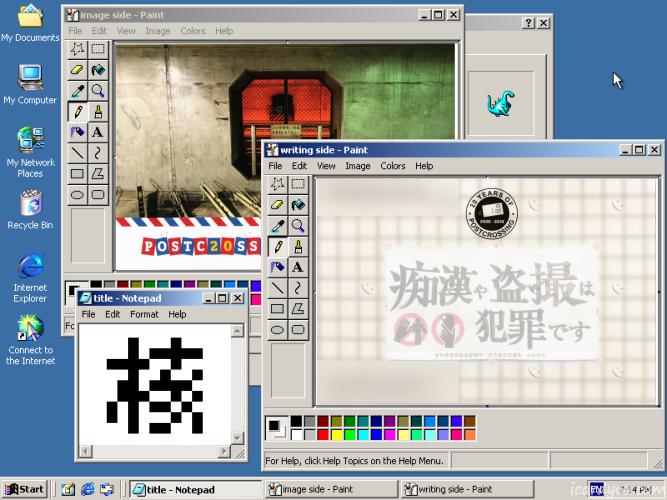Viewport: 667px width, 500px height.
Task: Choose the Fill With Color bucket in writing side Paint
Action: (x=298, y=205)
